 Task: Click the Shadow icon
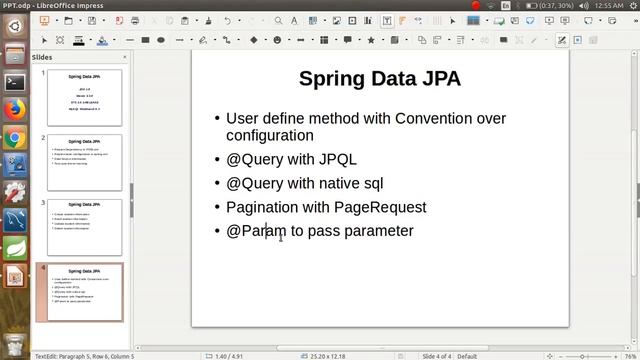[x=504, y=40]
